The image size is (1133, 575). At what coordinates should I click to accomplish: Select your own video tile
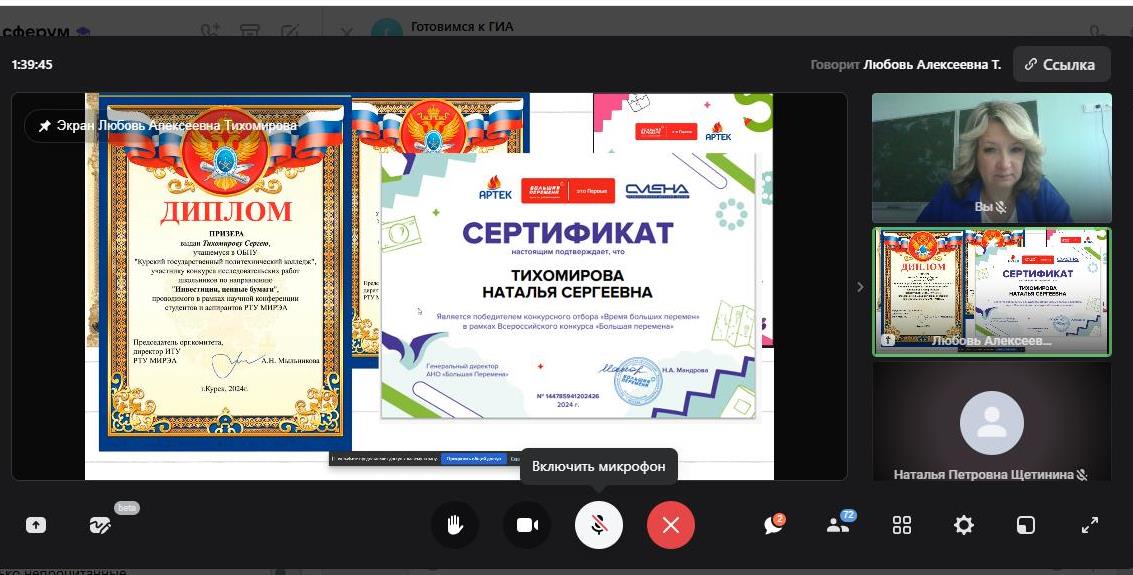(991, 157)
